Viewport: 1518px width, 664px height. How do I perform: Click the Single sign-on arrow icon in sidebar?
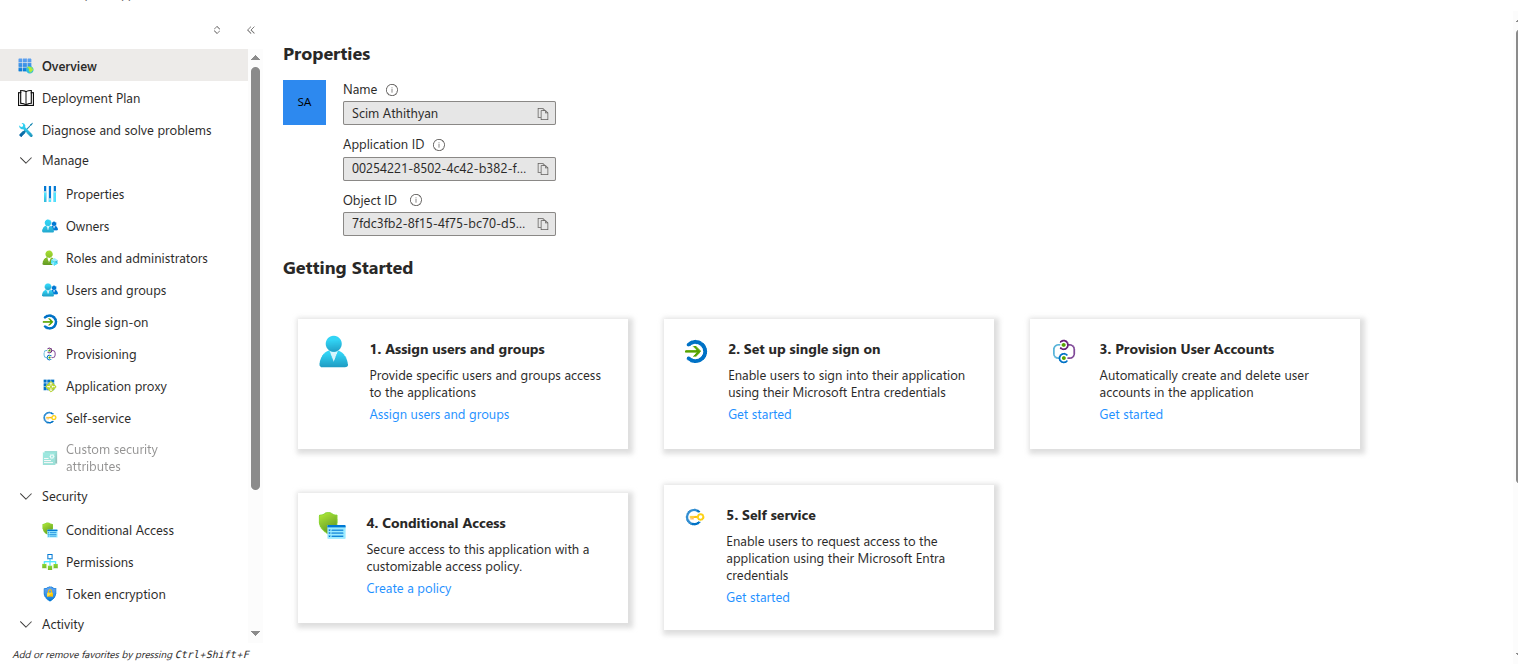tap(50, 322)
